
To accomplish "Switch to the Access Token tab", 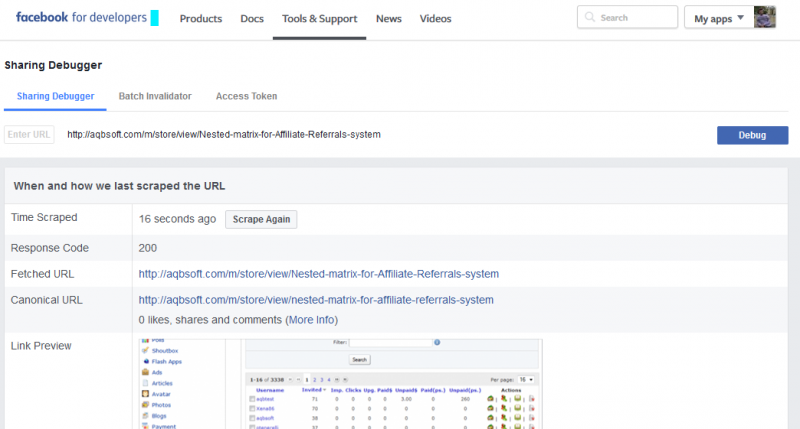I will (246, 96).
